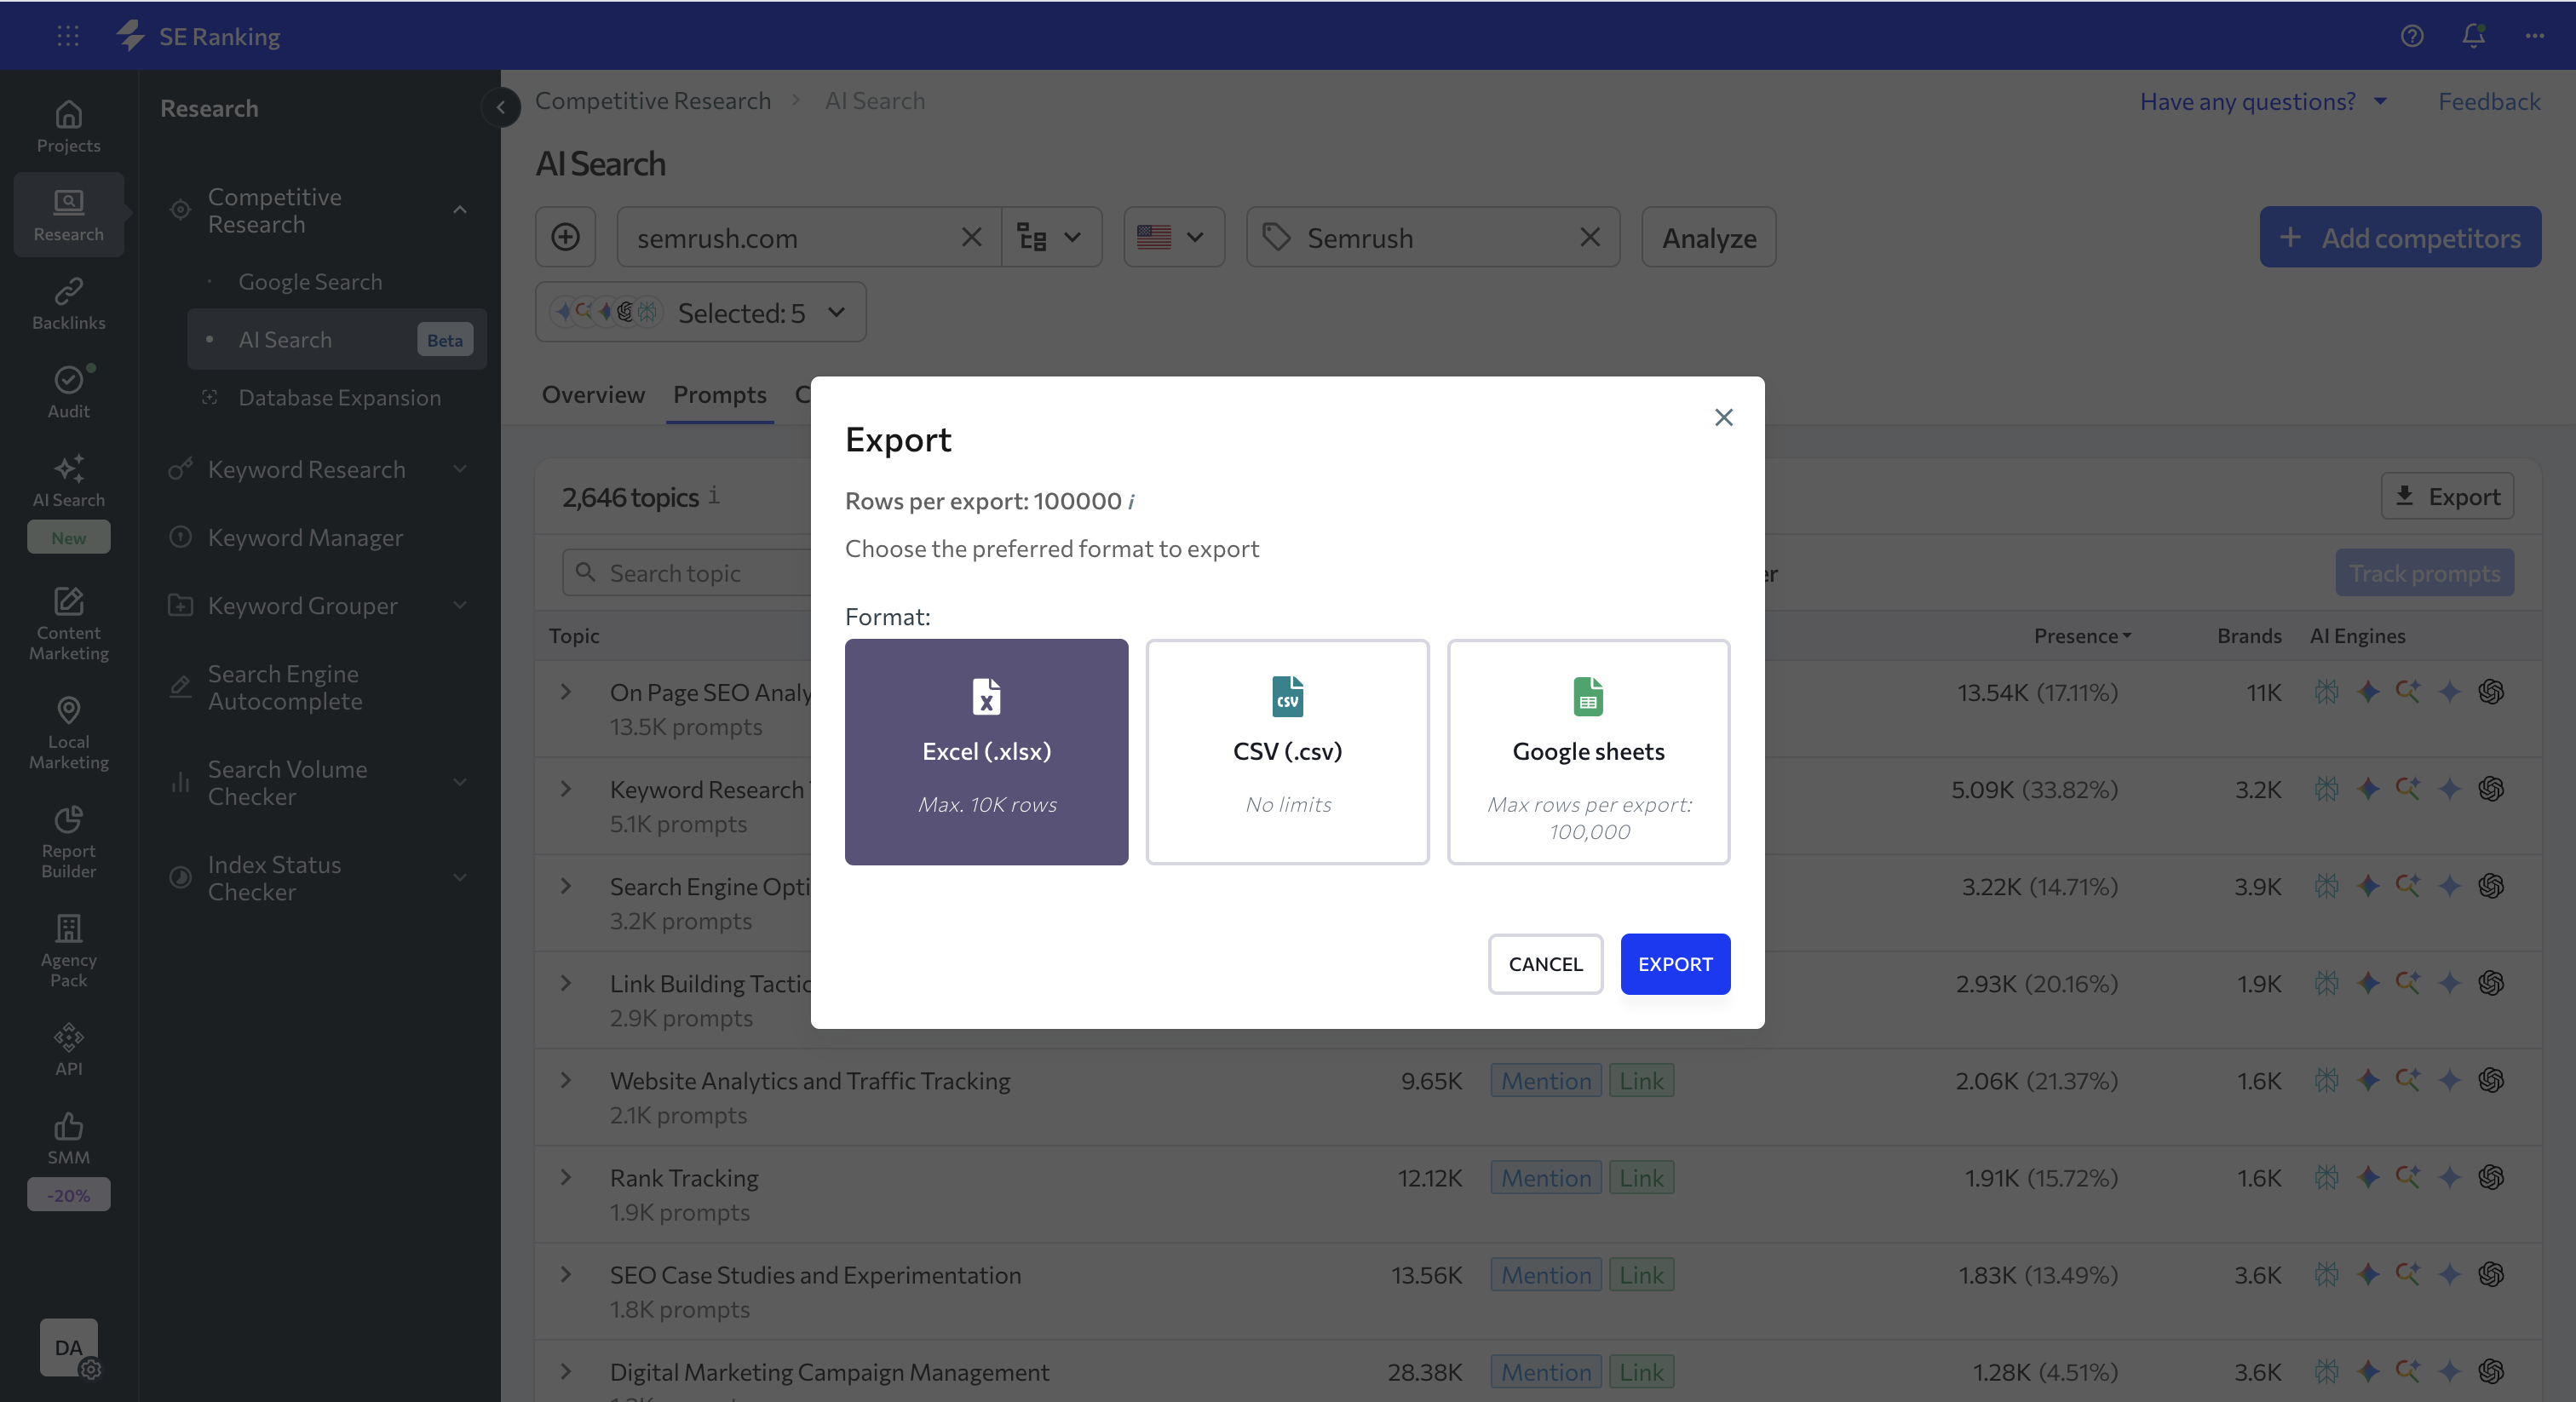2576x1402 pixels.
Task: Open the DA account settings avatar
Action: click(x=68, y=1347)
